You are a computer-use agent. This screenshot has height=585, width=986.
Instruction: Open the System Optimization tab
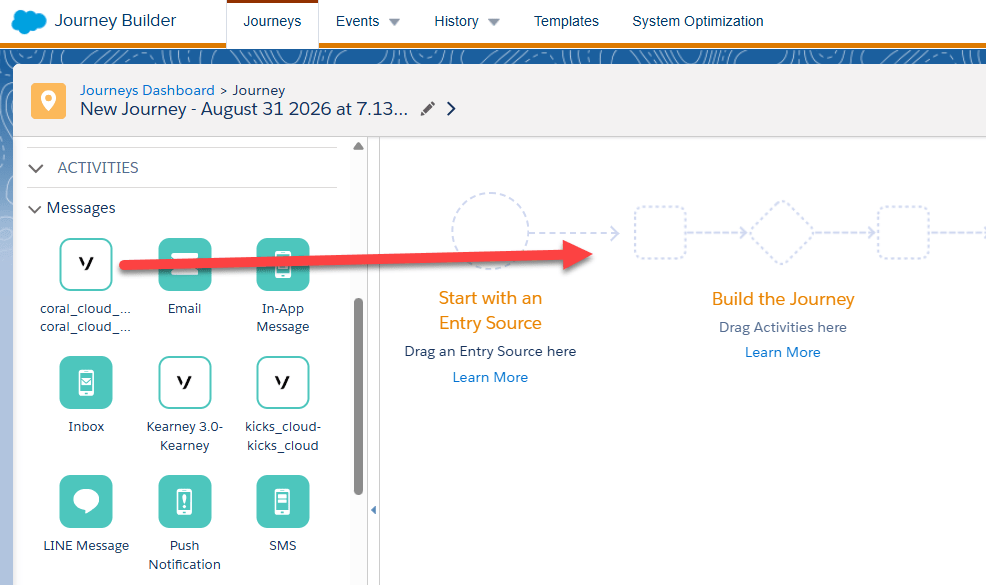(x=697, y=21)
